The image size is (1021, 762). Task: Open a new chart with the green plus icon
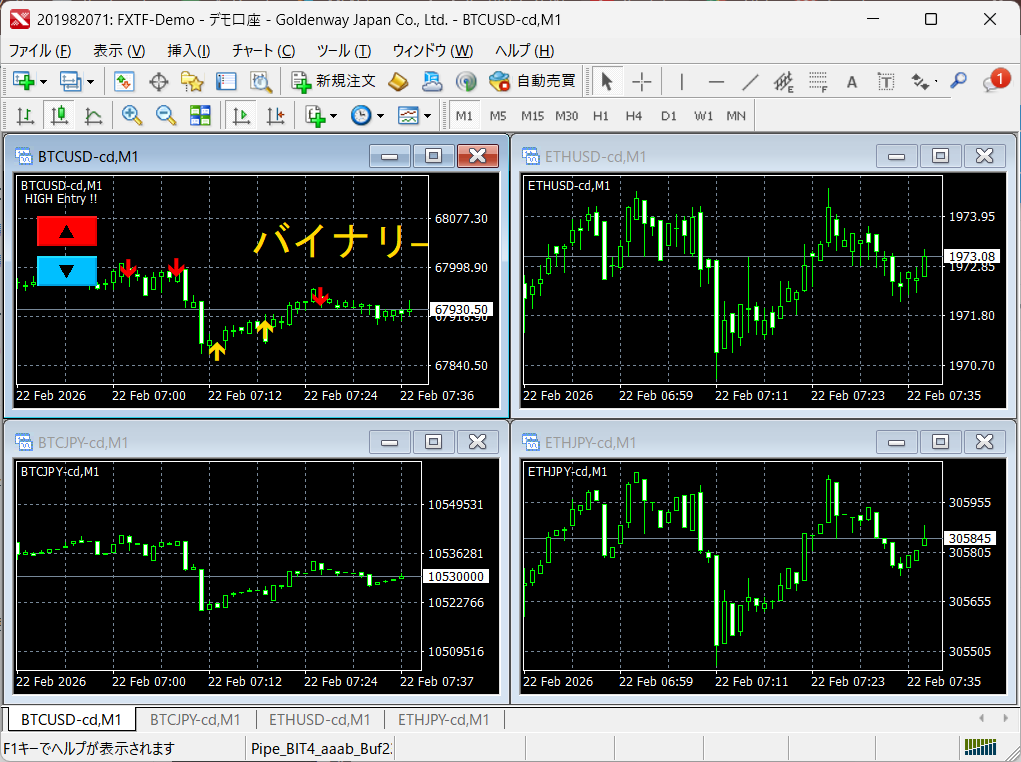click(x=23, y=81)
